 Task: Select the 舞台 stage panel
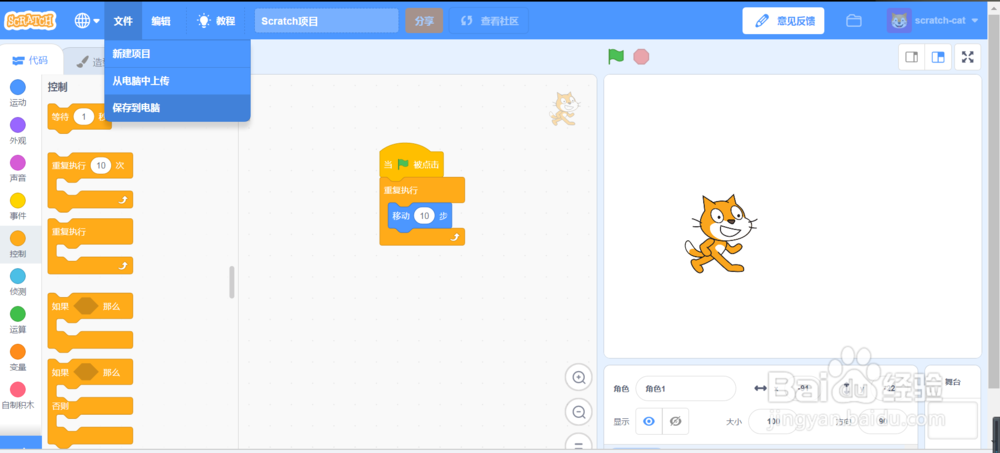pyautogui.click(x=952, y=408)
